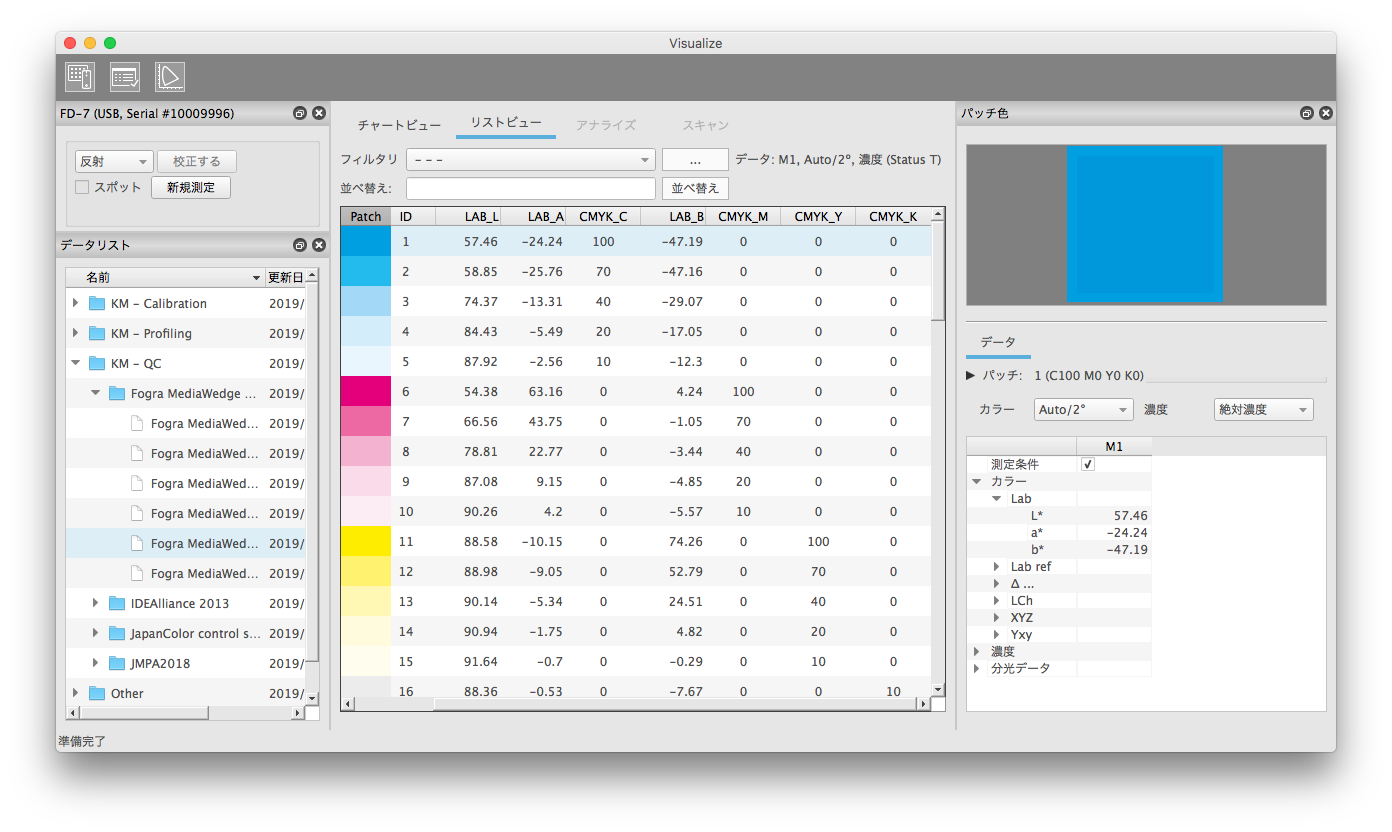Expand the XYZ row
The width and height of the screenshot is (1392, 832).
pyautogui.click(x=997, y=618)
